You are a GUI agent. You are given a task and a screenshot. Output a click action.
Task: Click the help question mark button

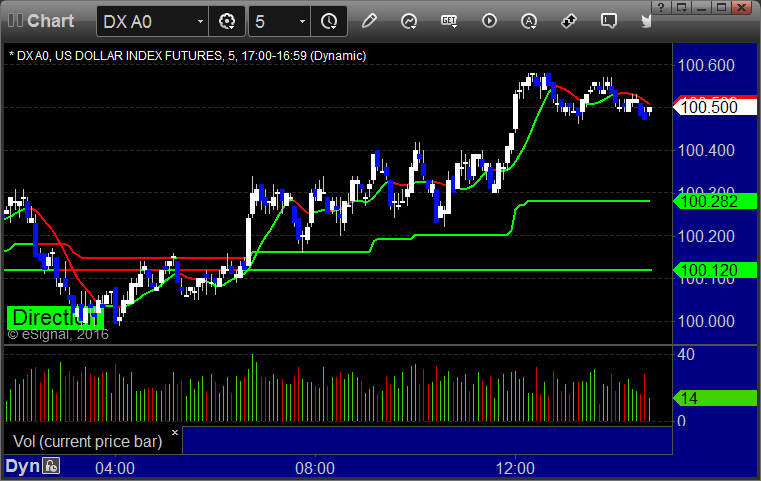pyautogui.click(x=661, y=7)
